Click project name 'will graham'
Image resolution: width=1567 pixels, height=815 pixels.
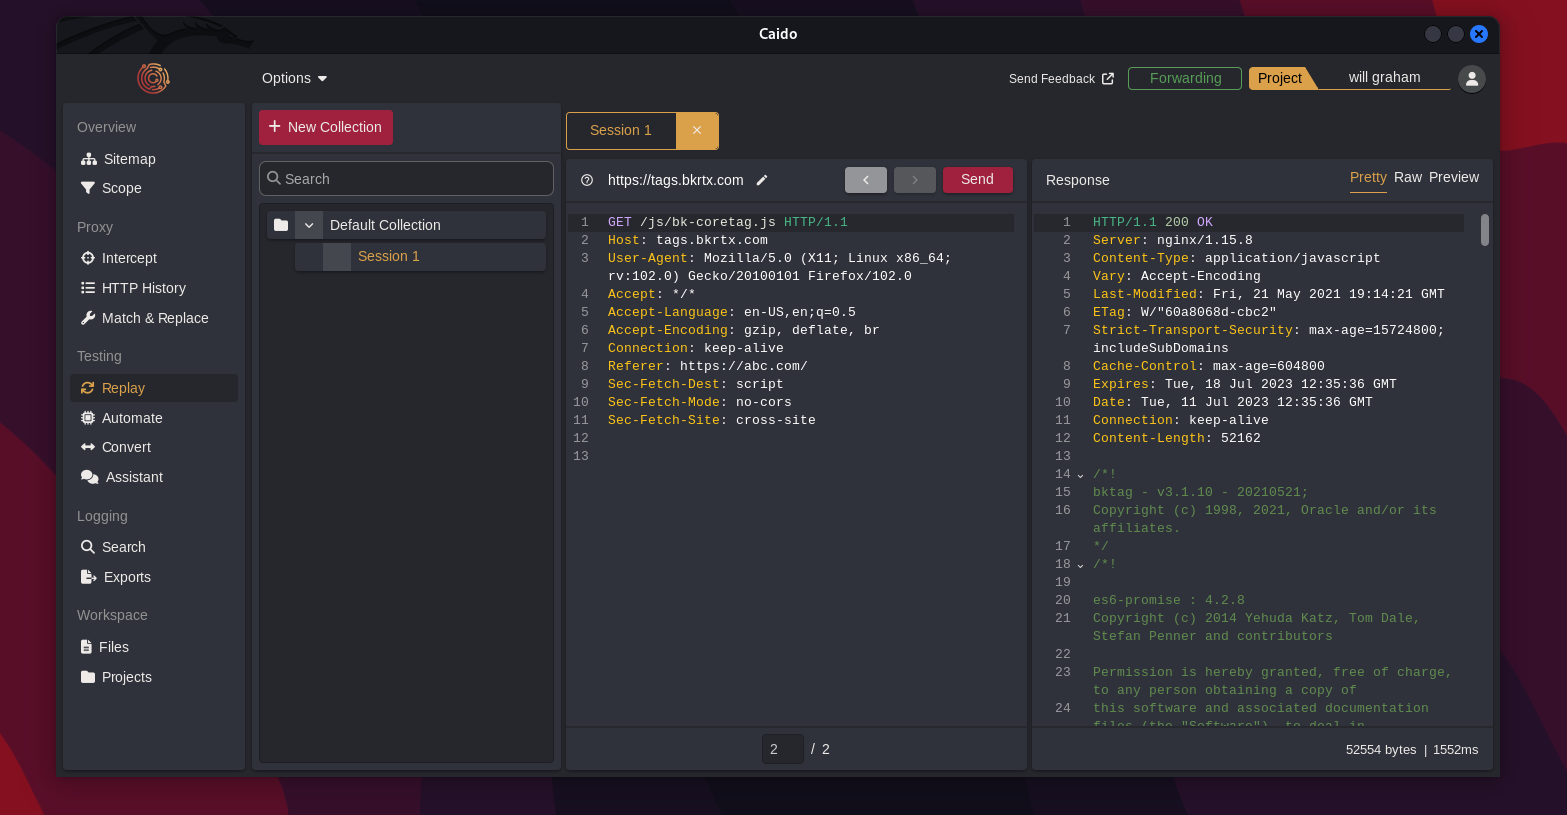pyautogui.click(x=1384, y=77)
